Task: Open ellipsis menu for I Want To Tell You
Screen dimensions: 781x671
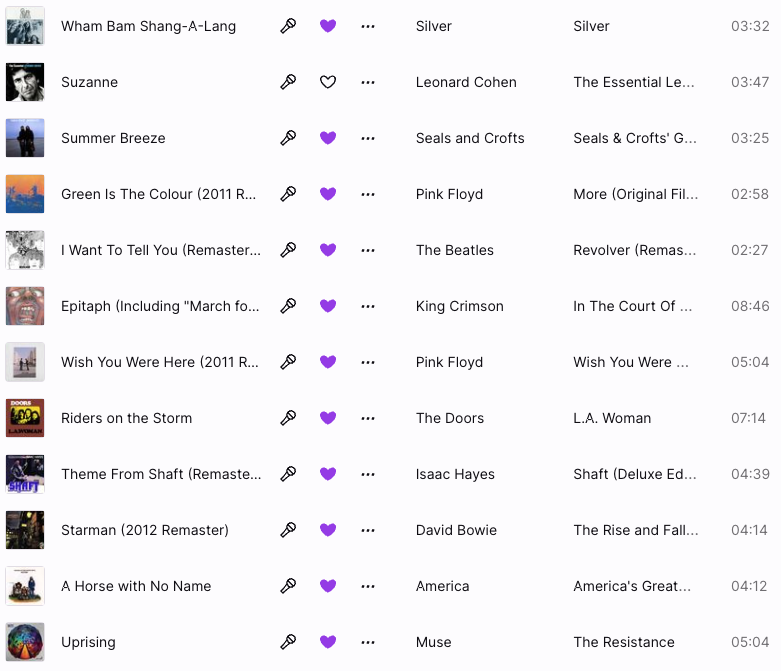Action: (x=368, y=250)
